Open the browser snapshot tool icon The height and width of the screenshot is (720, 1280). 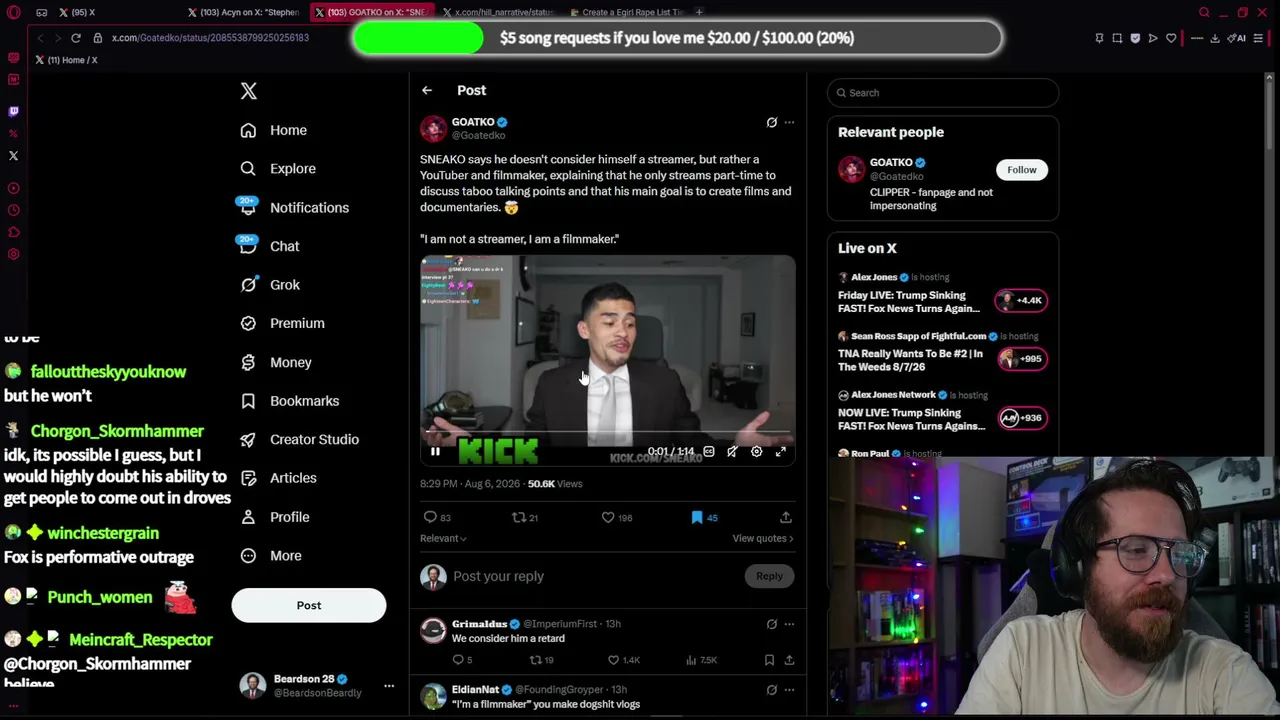pos(1117,38)
